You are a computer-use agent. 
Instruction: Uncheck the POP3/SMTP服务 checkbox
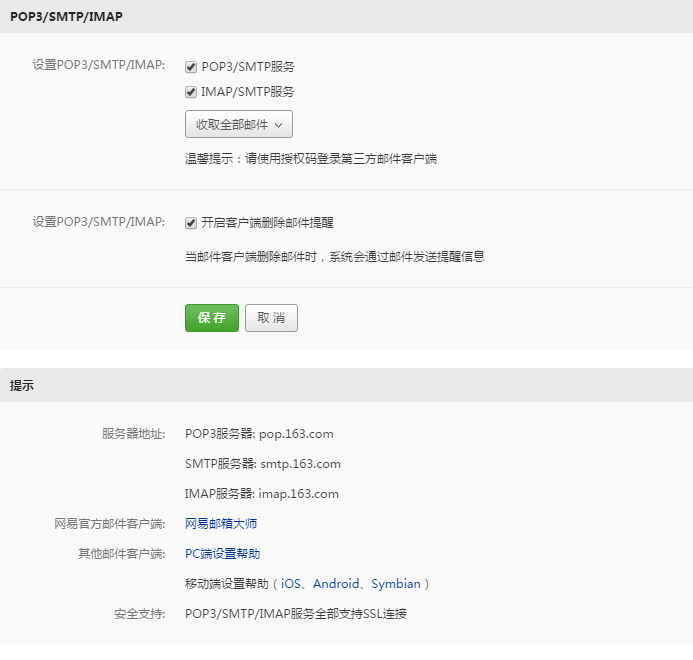click(191, 67)
